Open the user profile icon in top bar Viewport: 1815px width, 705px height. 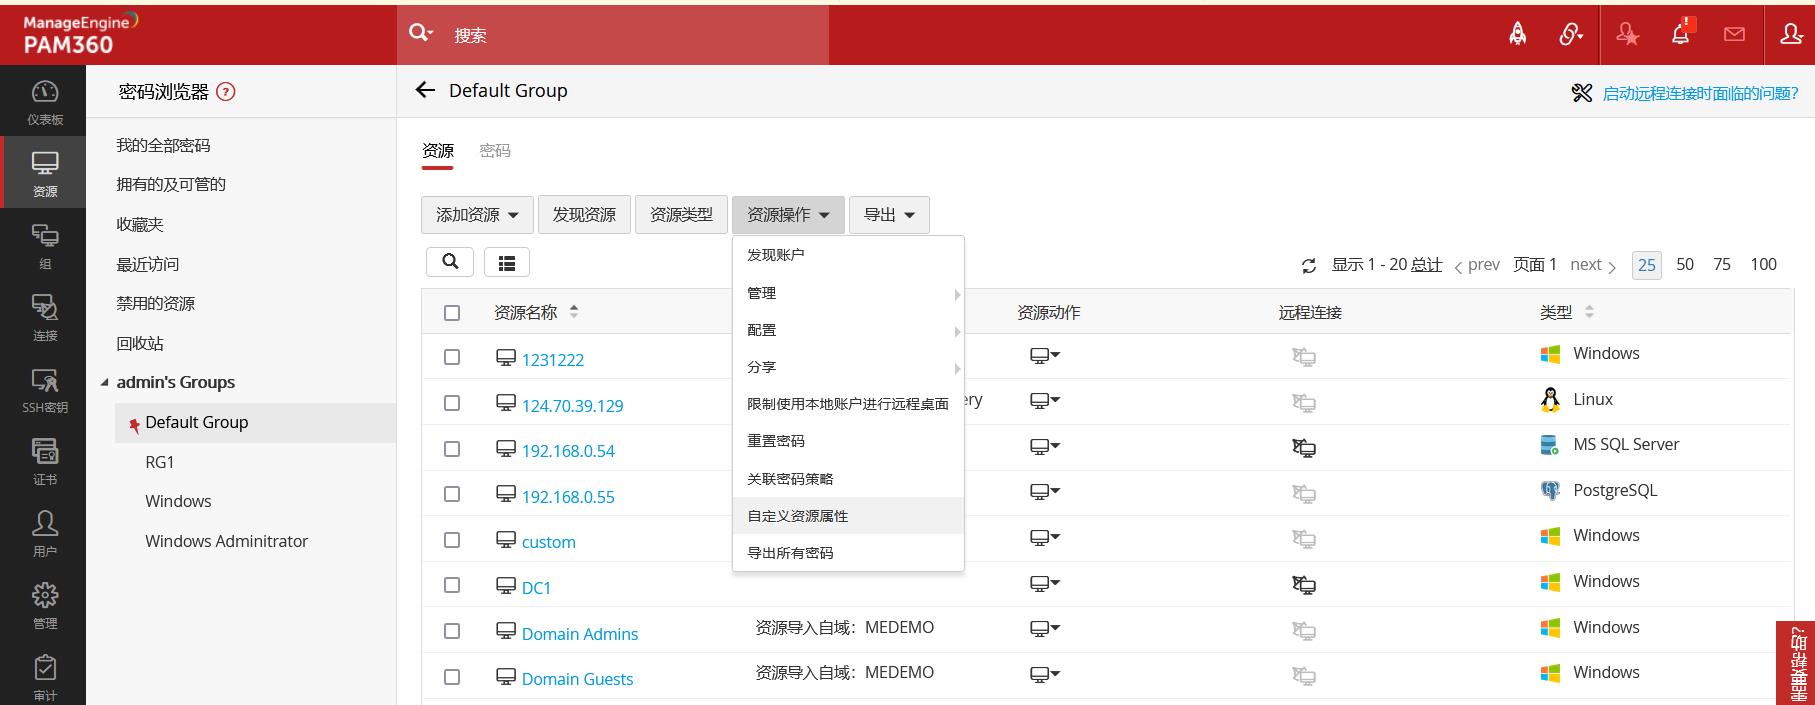[1791, 35]
